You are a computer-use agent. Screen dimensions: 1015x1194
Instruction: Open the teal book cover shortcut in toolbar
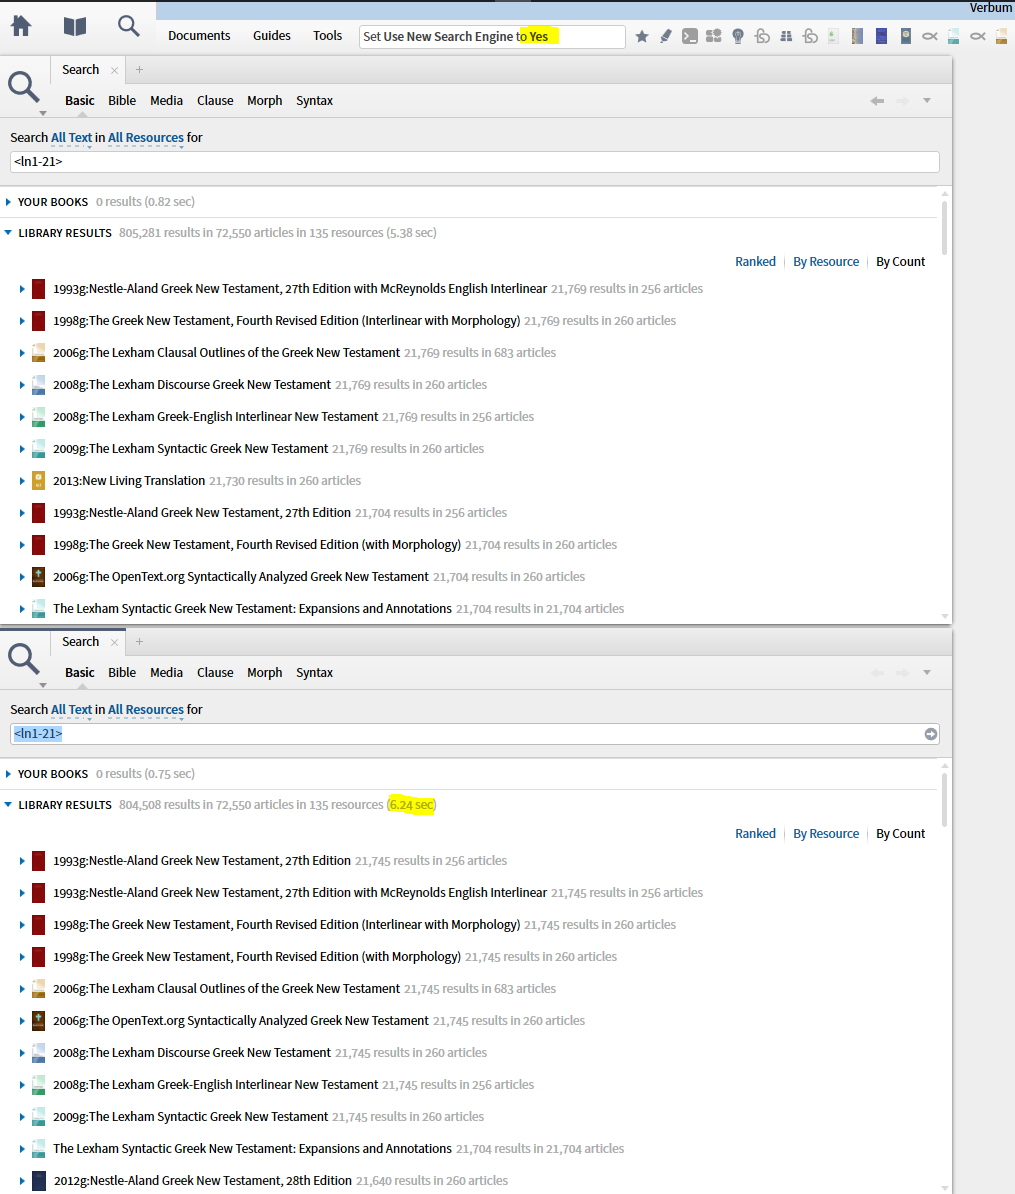[x=953, y=36]
